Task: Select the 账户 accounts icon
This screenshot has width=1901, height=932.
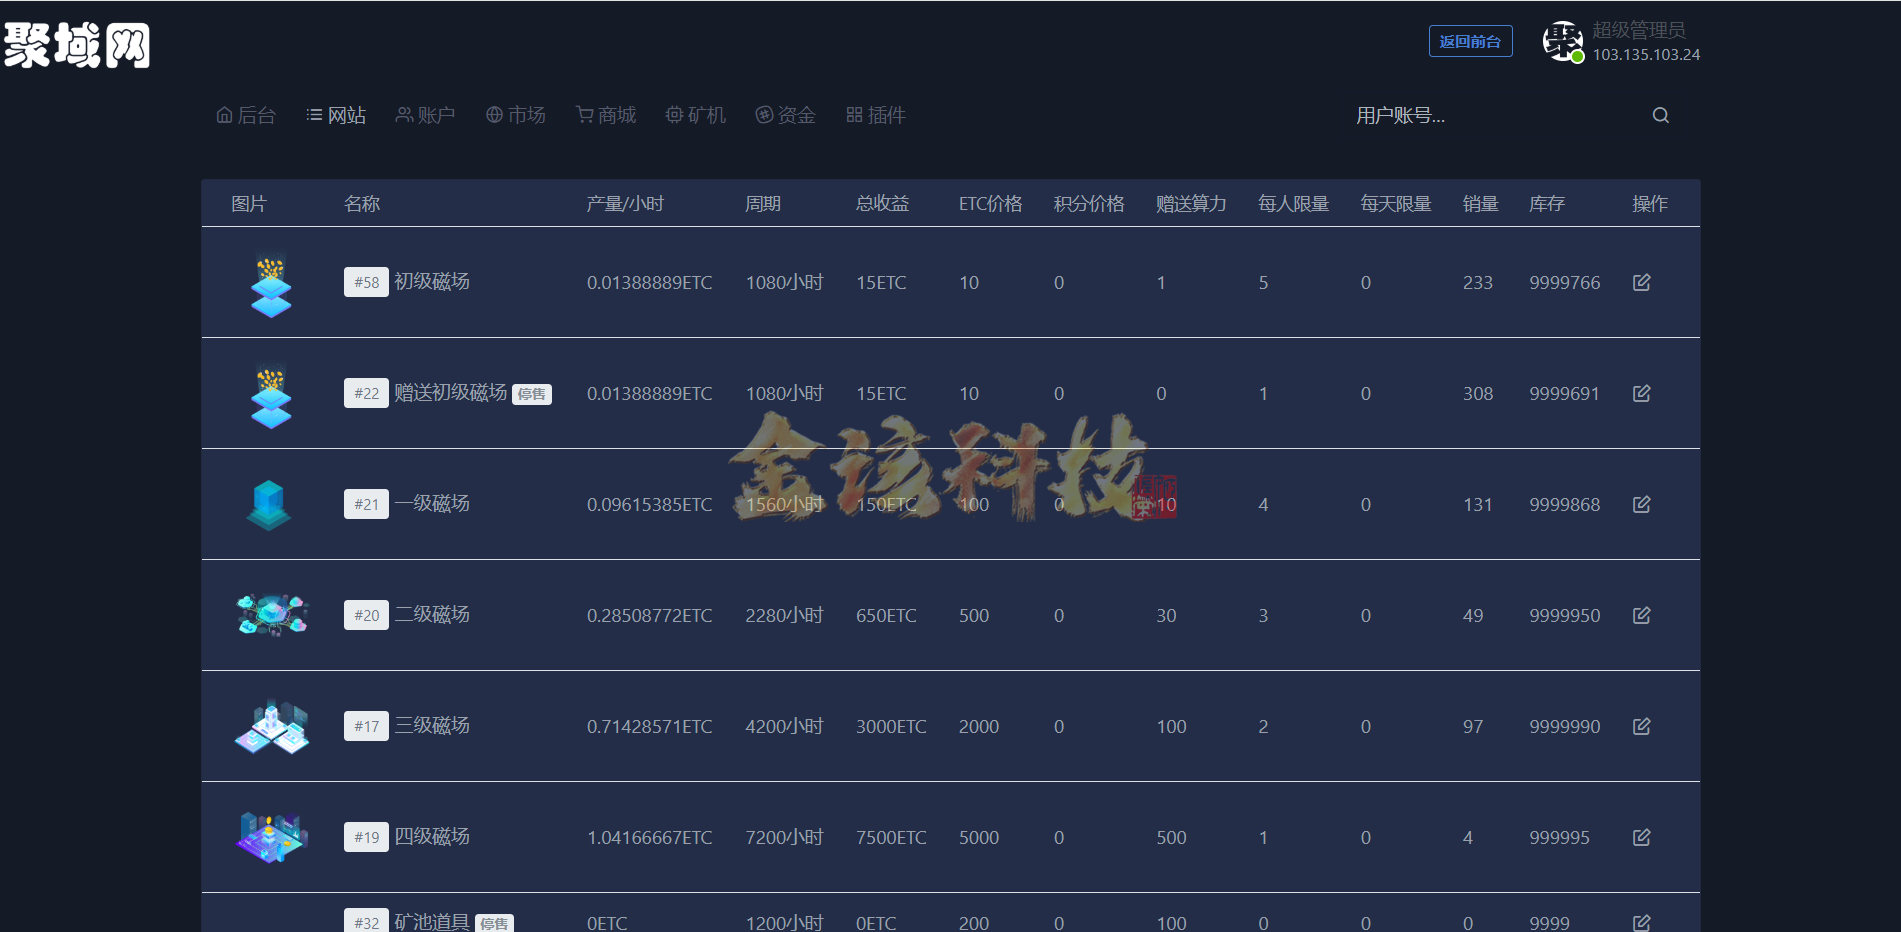Action: click(403, 114)
